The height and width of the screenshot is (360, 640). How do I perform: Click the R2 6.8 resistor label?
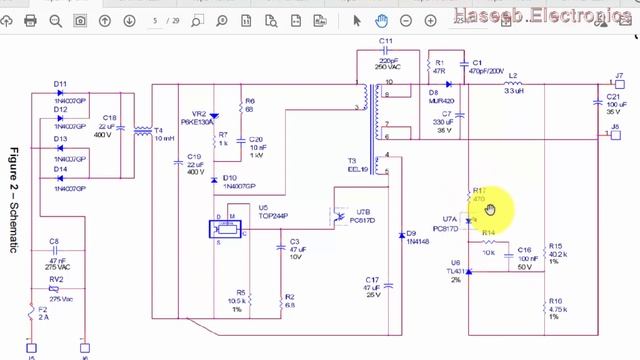pyautogui.click(x=290, y=301)
